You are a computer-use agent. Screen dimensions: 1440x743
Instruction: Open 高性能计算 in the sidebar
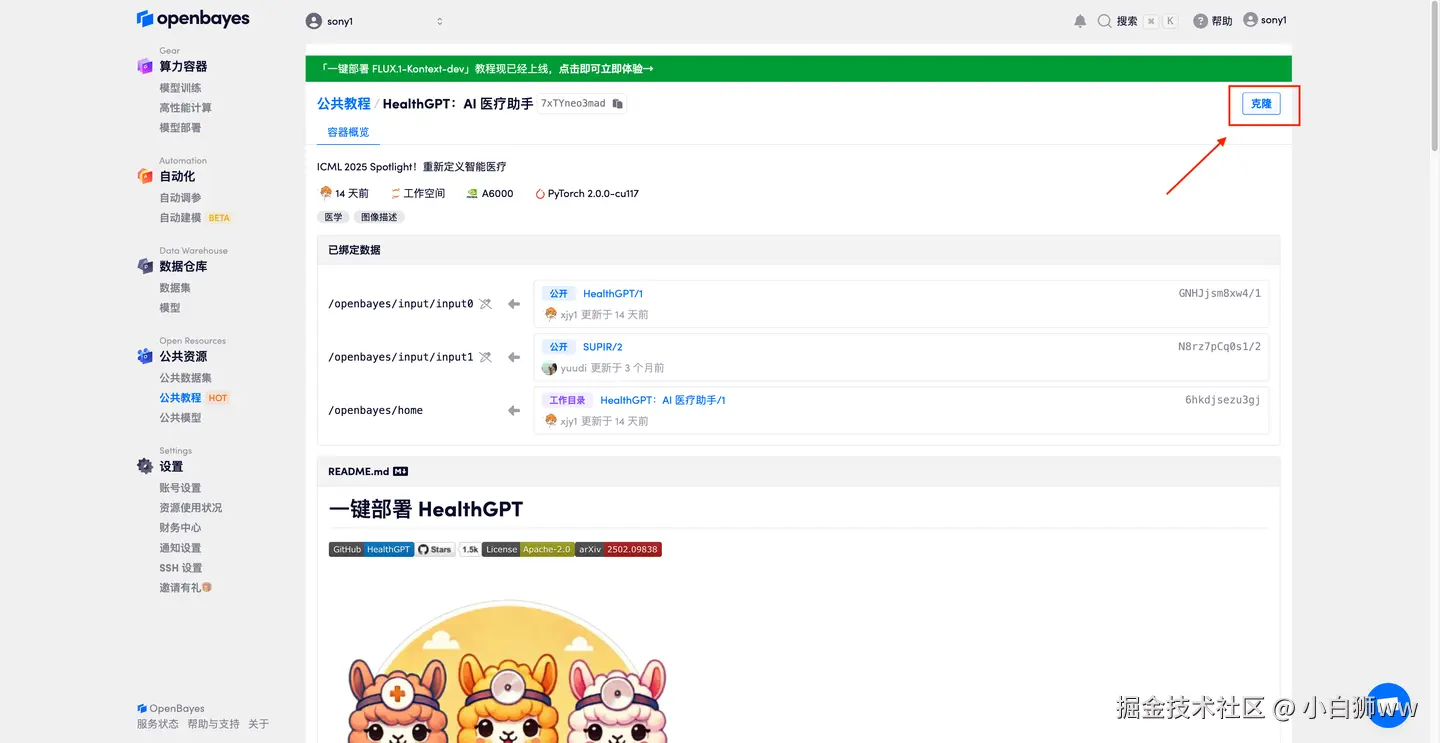pyautogui.click(x=185, y=108)
